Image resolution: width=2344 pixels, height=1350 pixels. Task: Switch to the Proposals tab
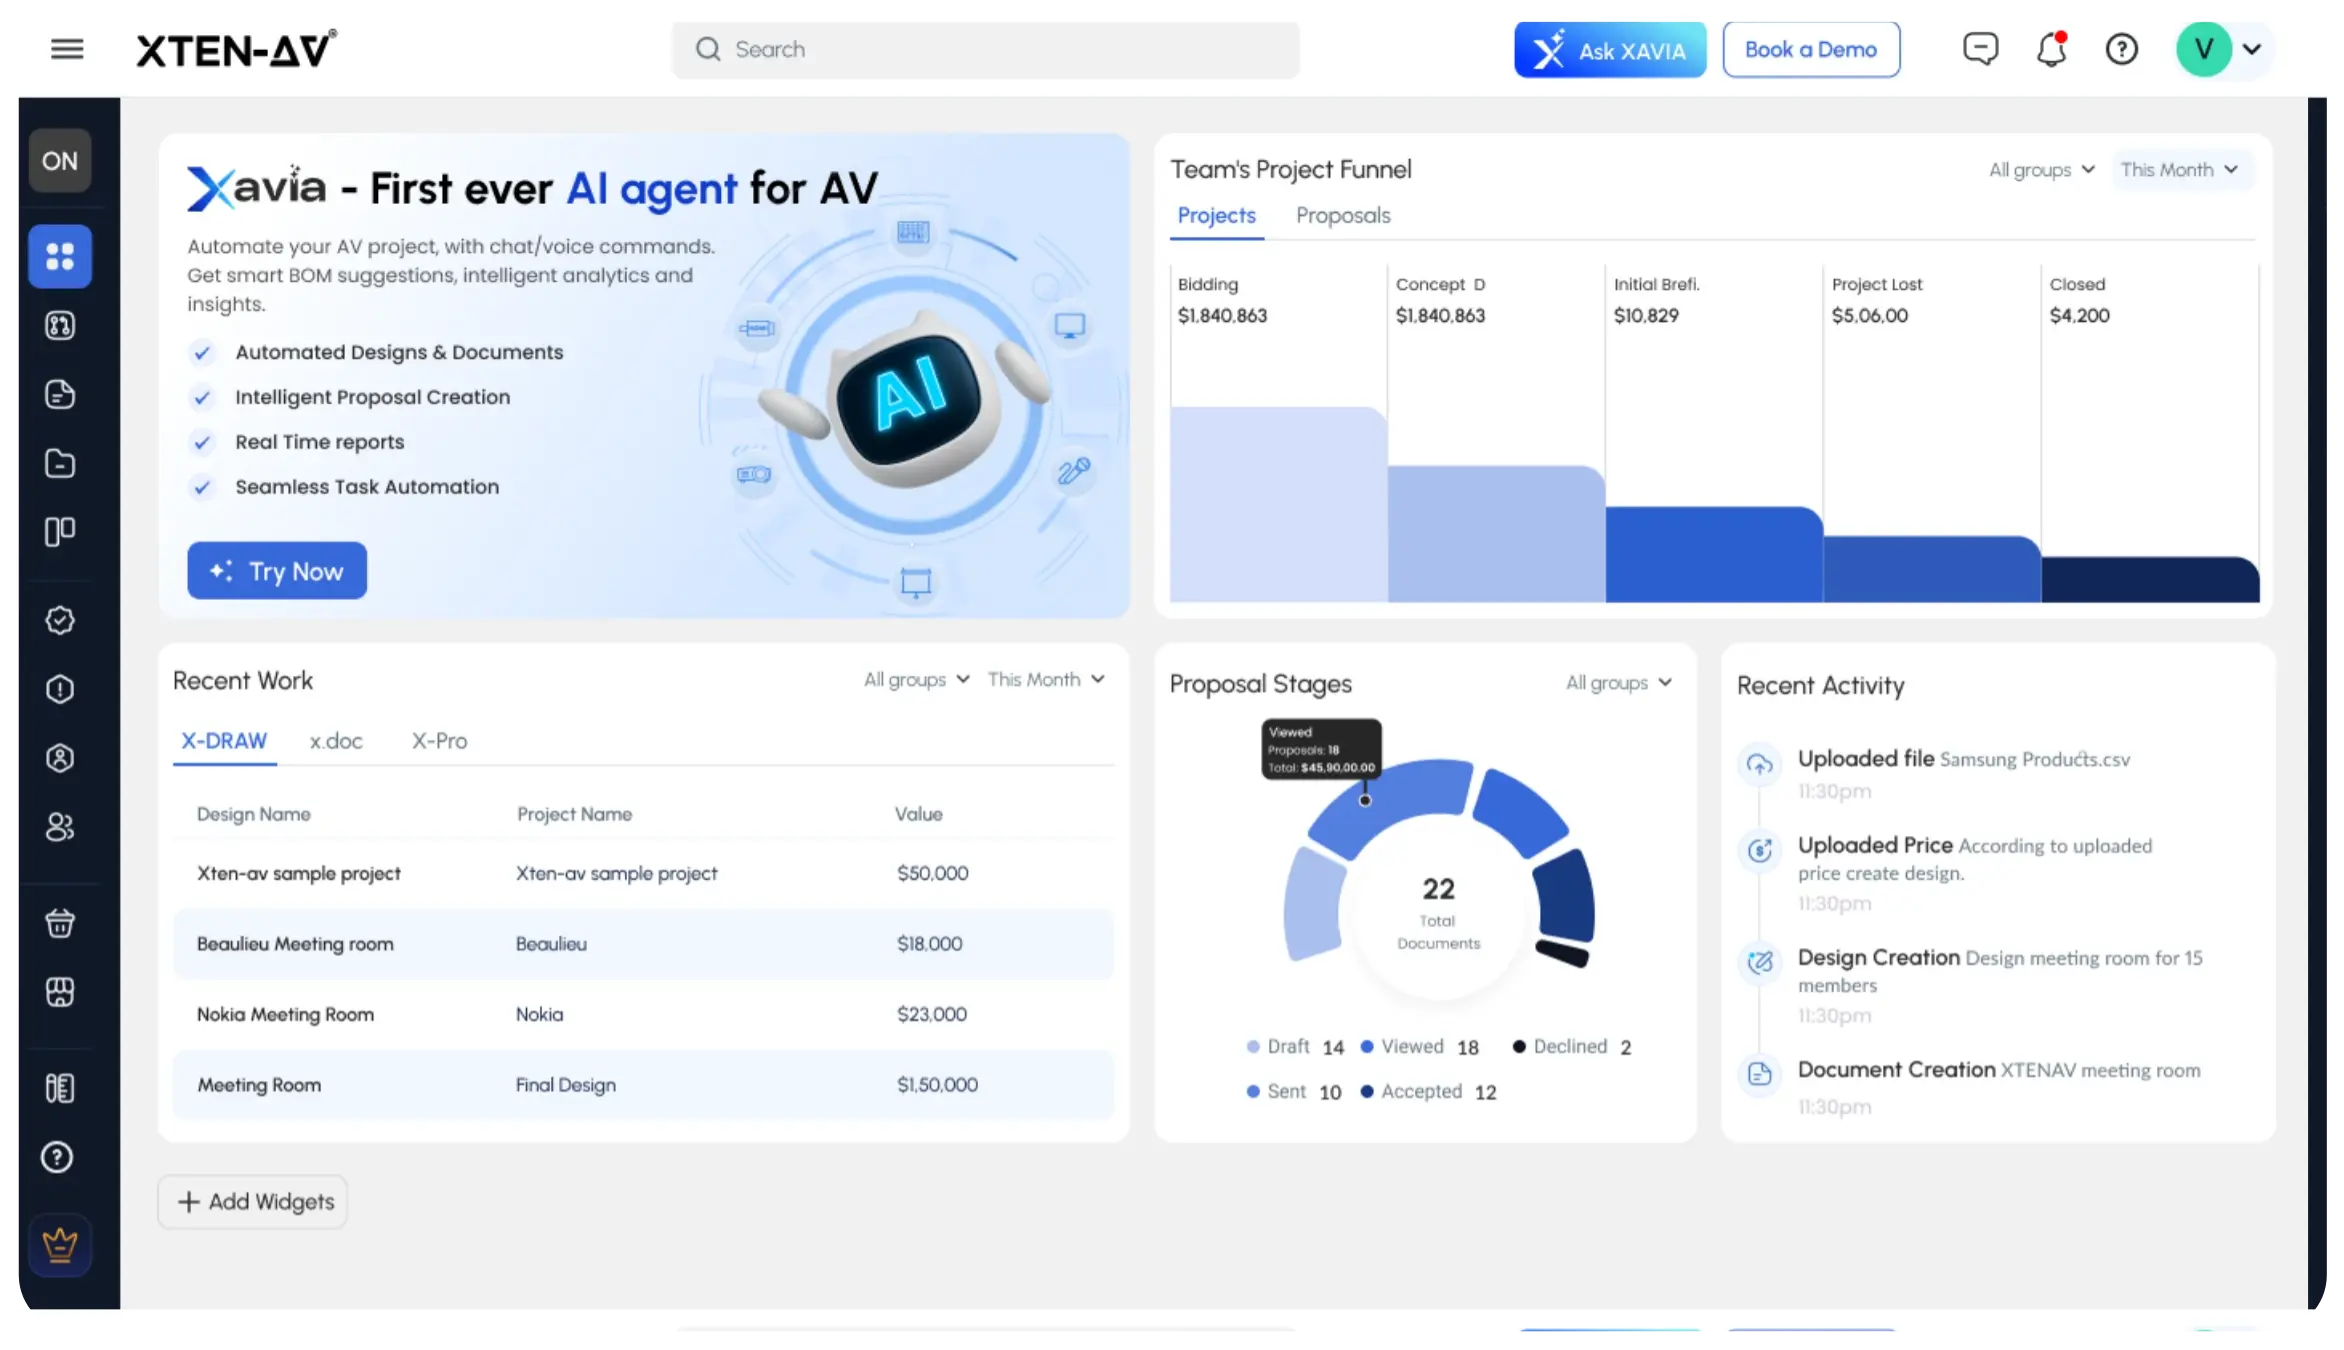click(1342, 216)
